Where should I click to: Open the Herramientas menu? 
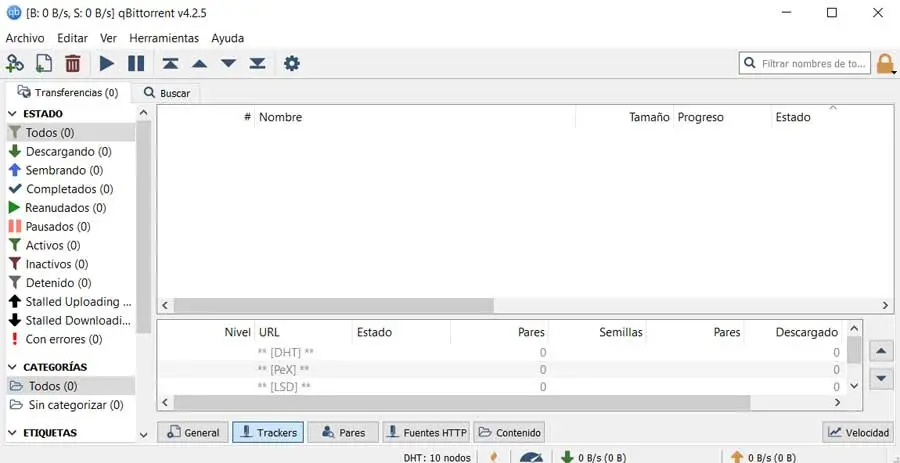(164, 38)
